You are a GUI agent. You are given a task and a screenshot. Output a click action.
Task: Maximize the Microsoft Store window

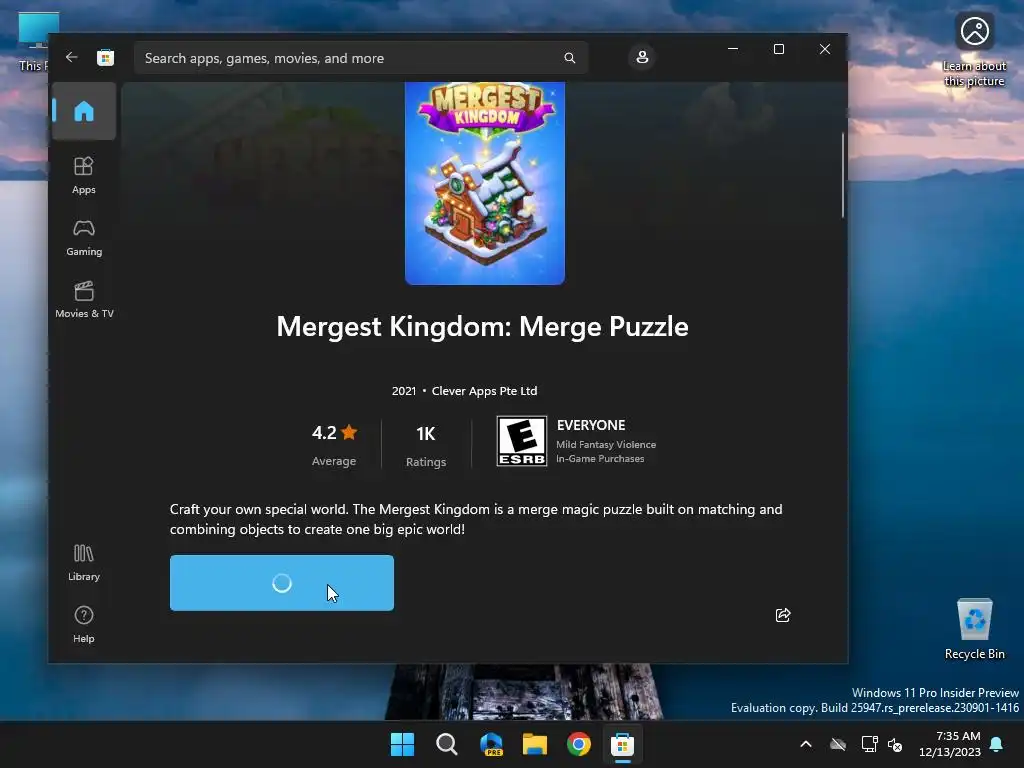[x=778, y=49]
